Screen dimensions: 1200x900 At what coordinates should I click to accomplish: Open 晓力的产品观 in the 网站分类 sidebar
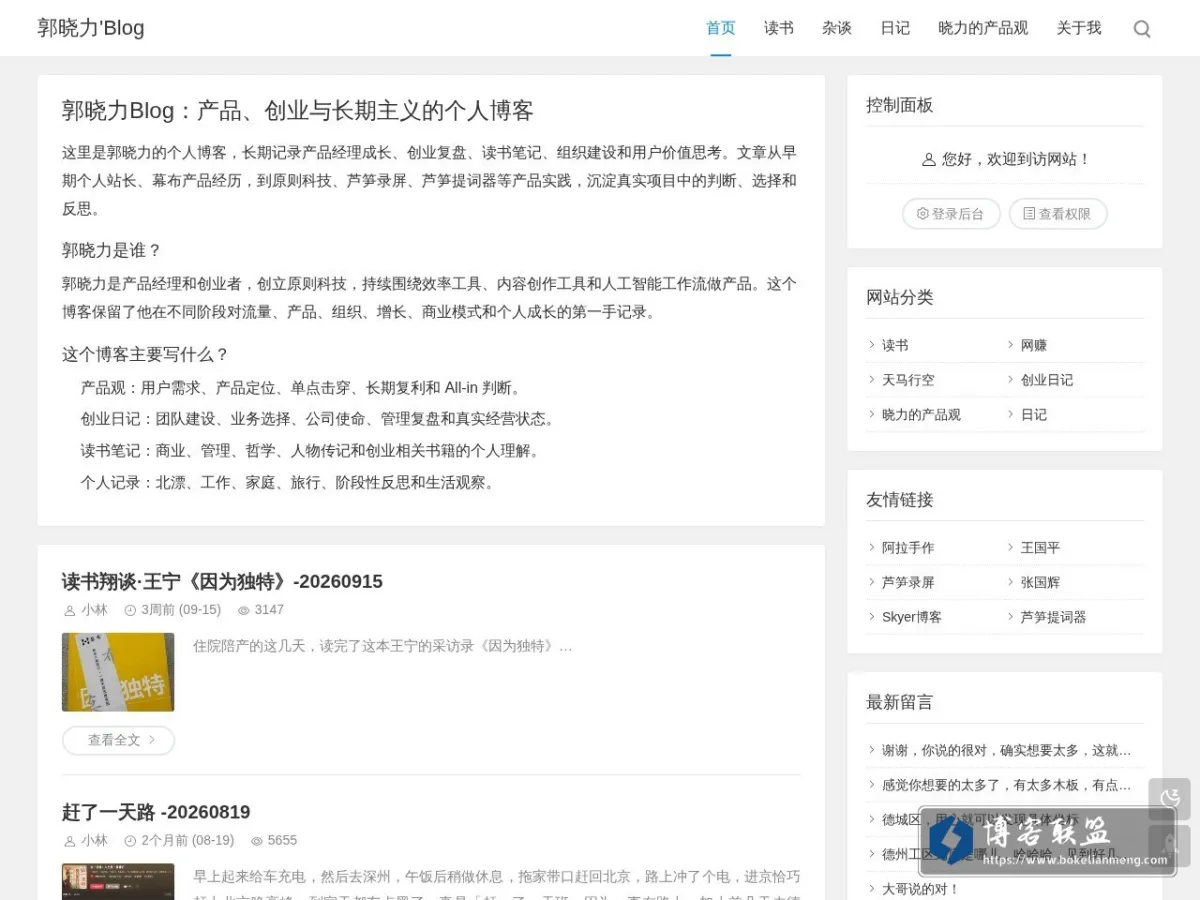coord(921,415)
